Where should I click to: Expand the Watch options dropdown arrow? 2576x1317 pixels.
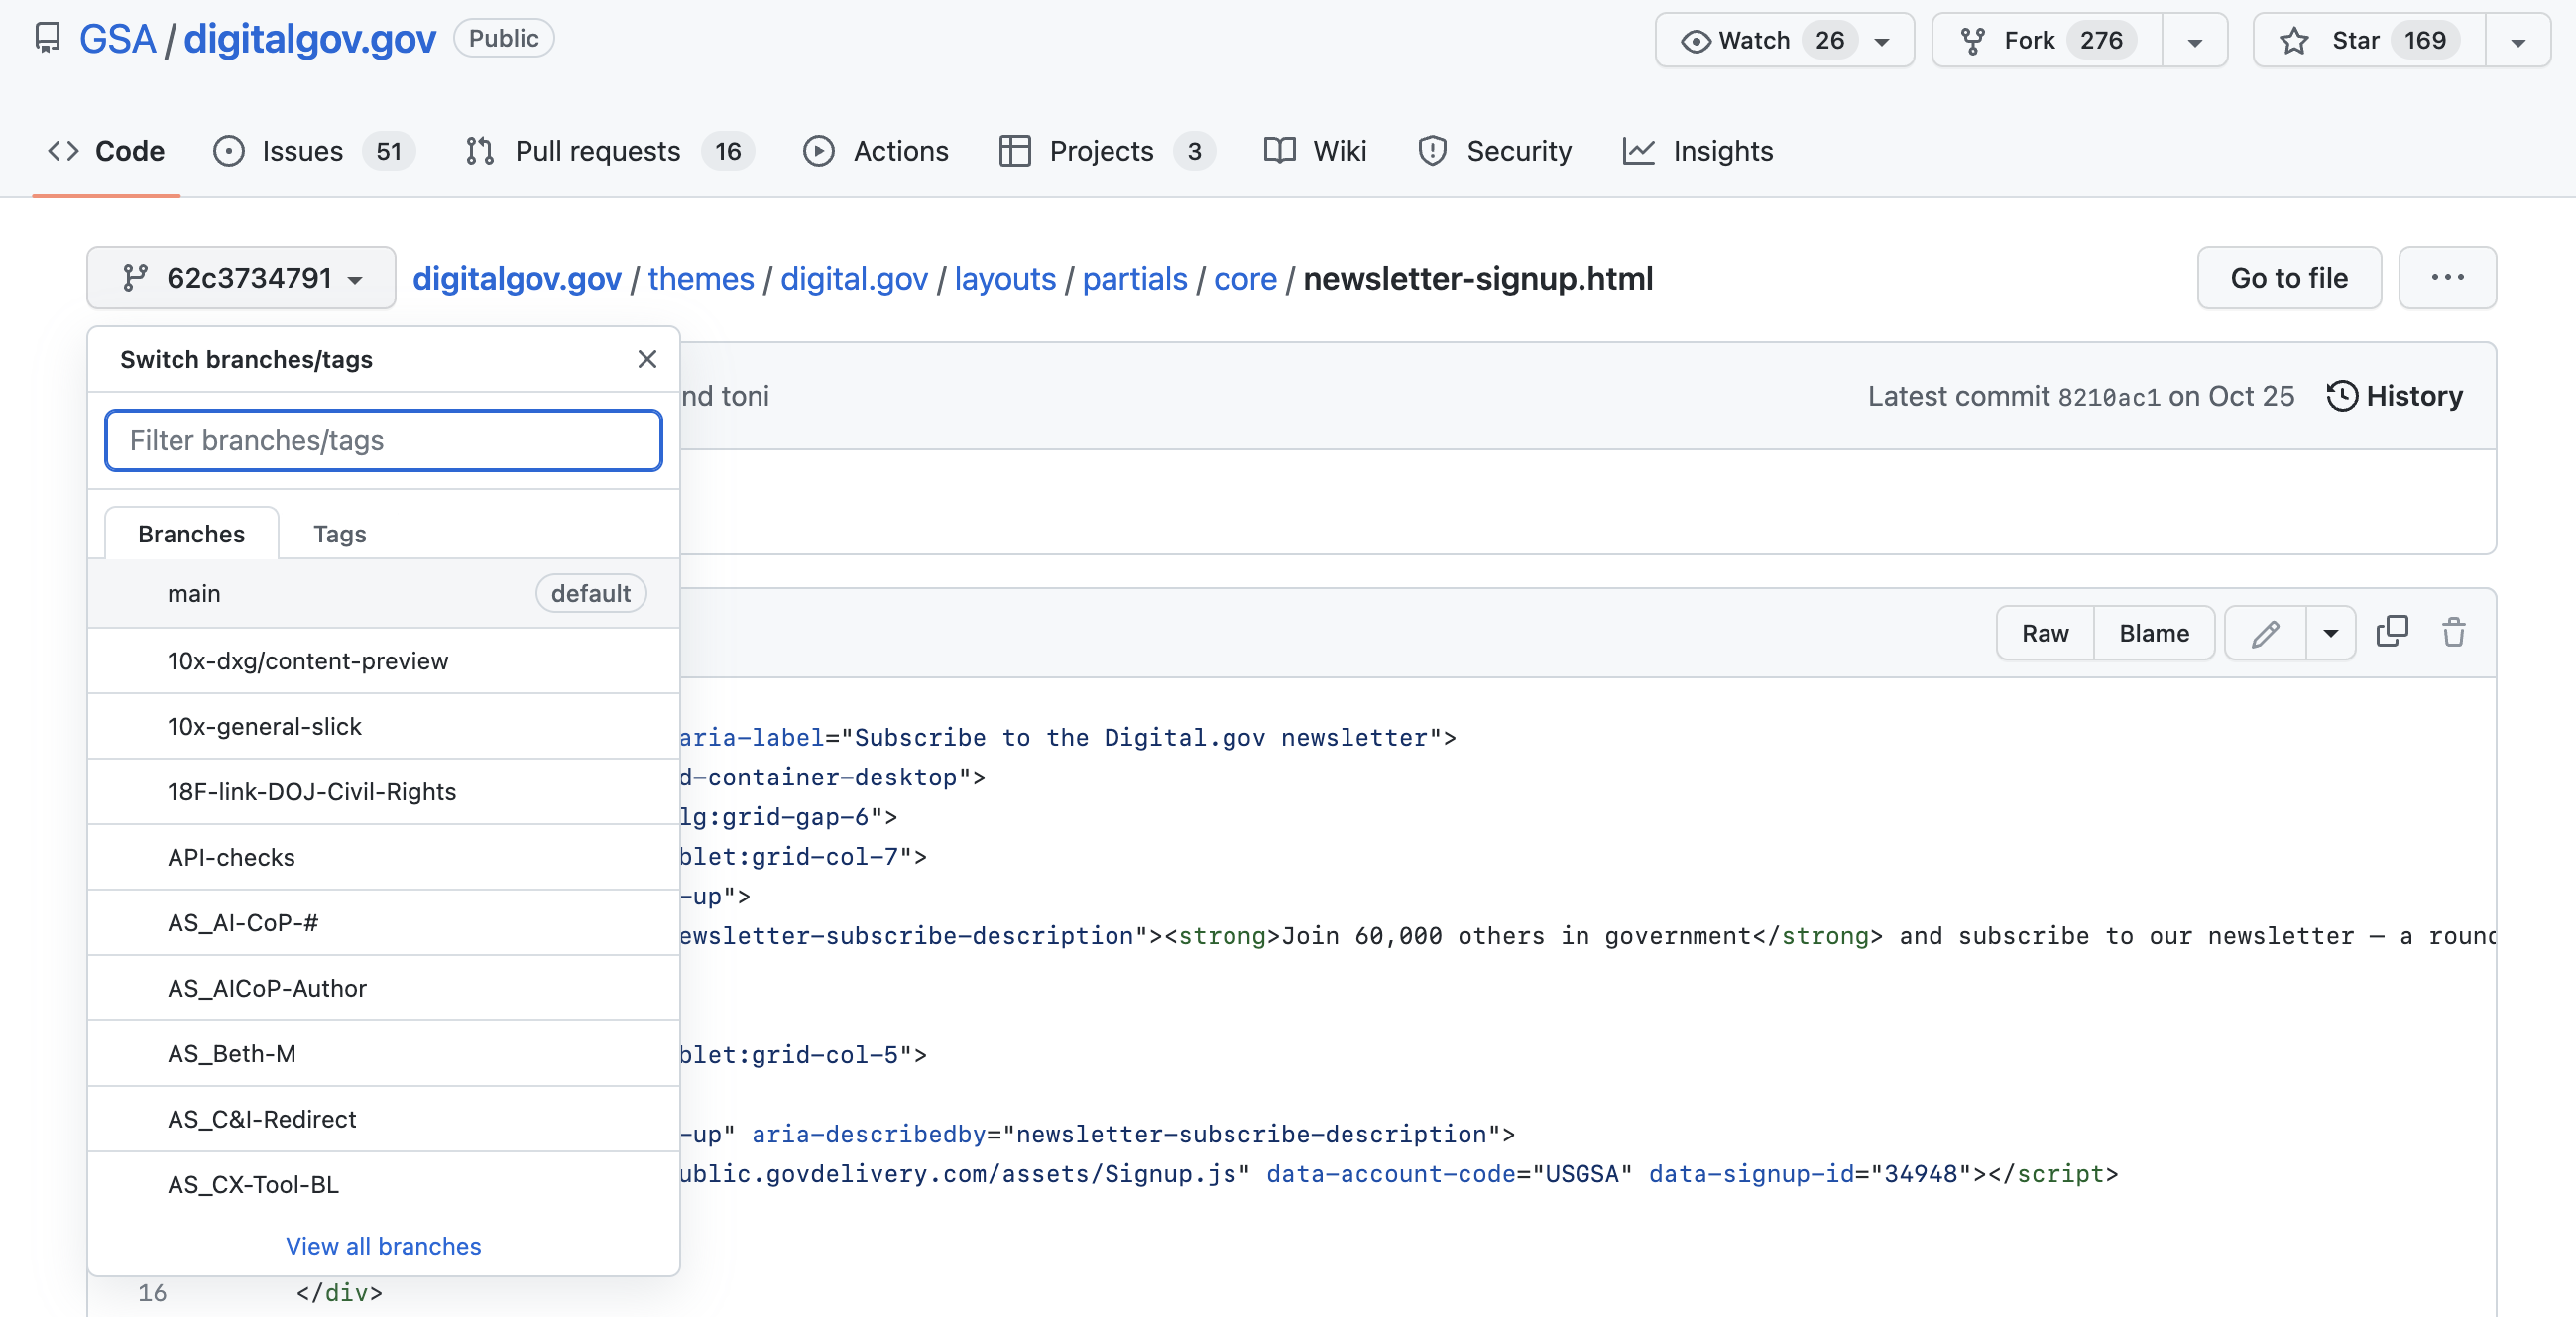pyautogui.click(x=1882, y=41)
